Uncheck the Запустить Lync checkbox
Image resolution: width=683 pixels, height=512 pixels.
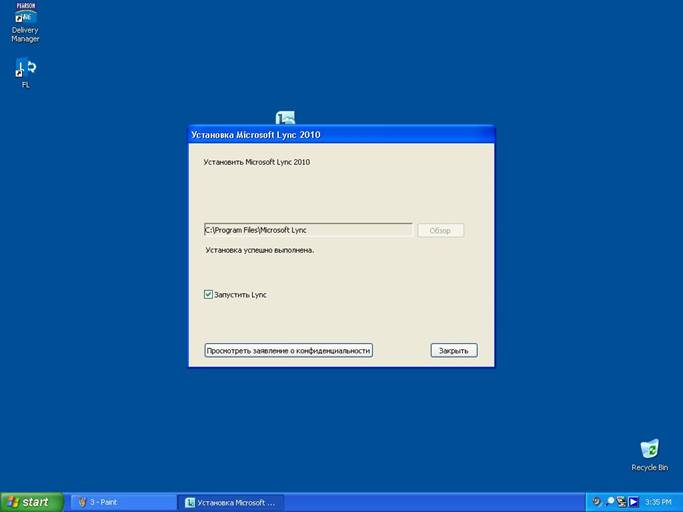[208, 295]
